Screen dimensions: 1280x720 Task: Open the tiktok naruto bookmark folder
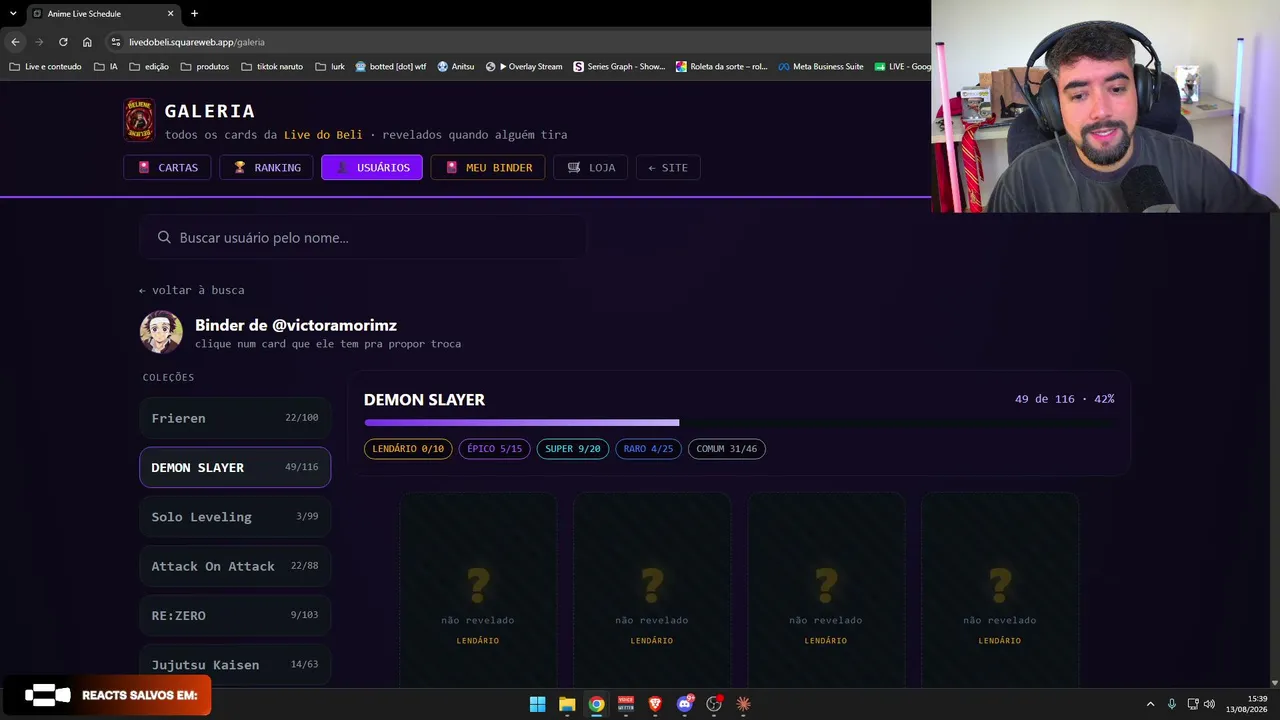[271, 67]
